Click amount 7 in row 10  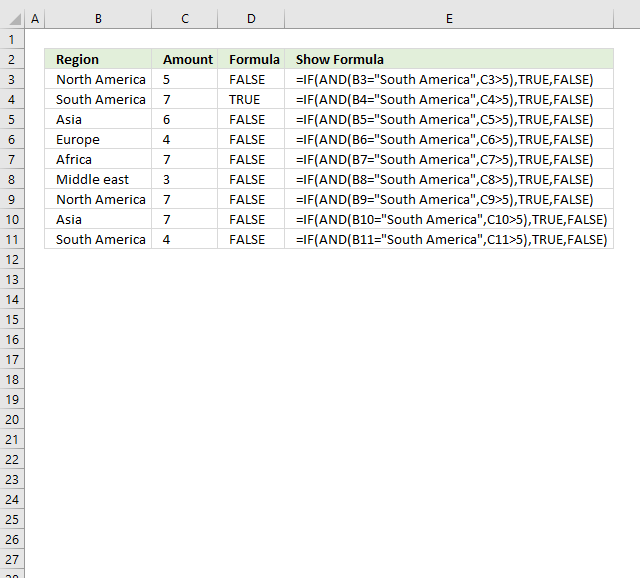(x=185, y=219)
